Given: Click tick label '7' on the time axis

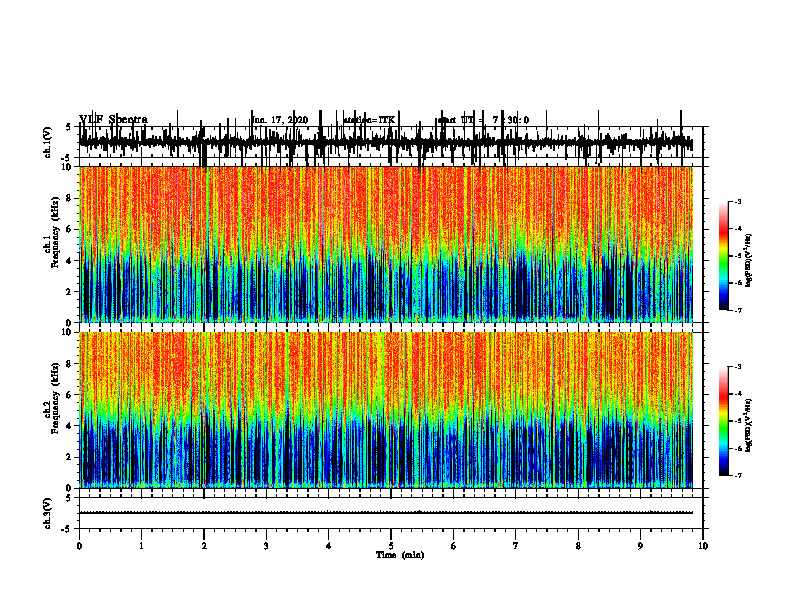Looking at the screenshot, I should 516,546.
